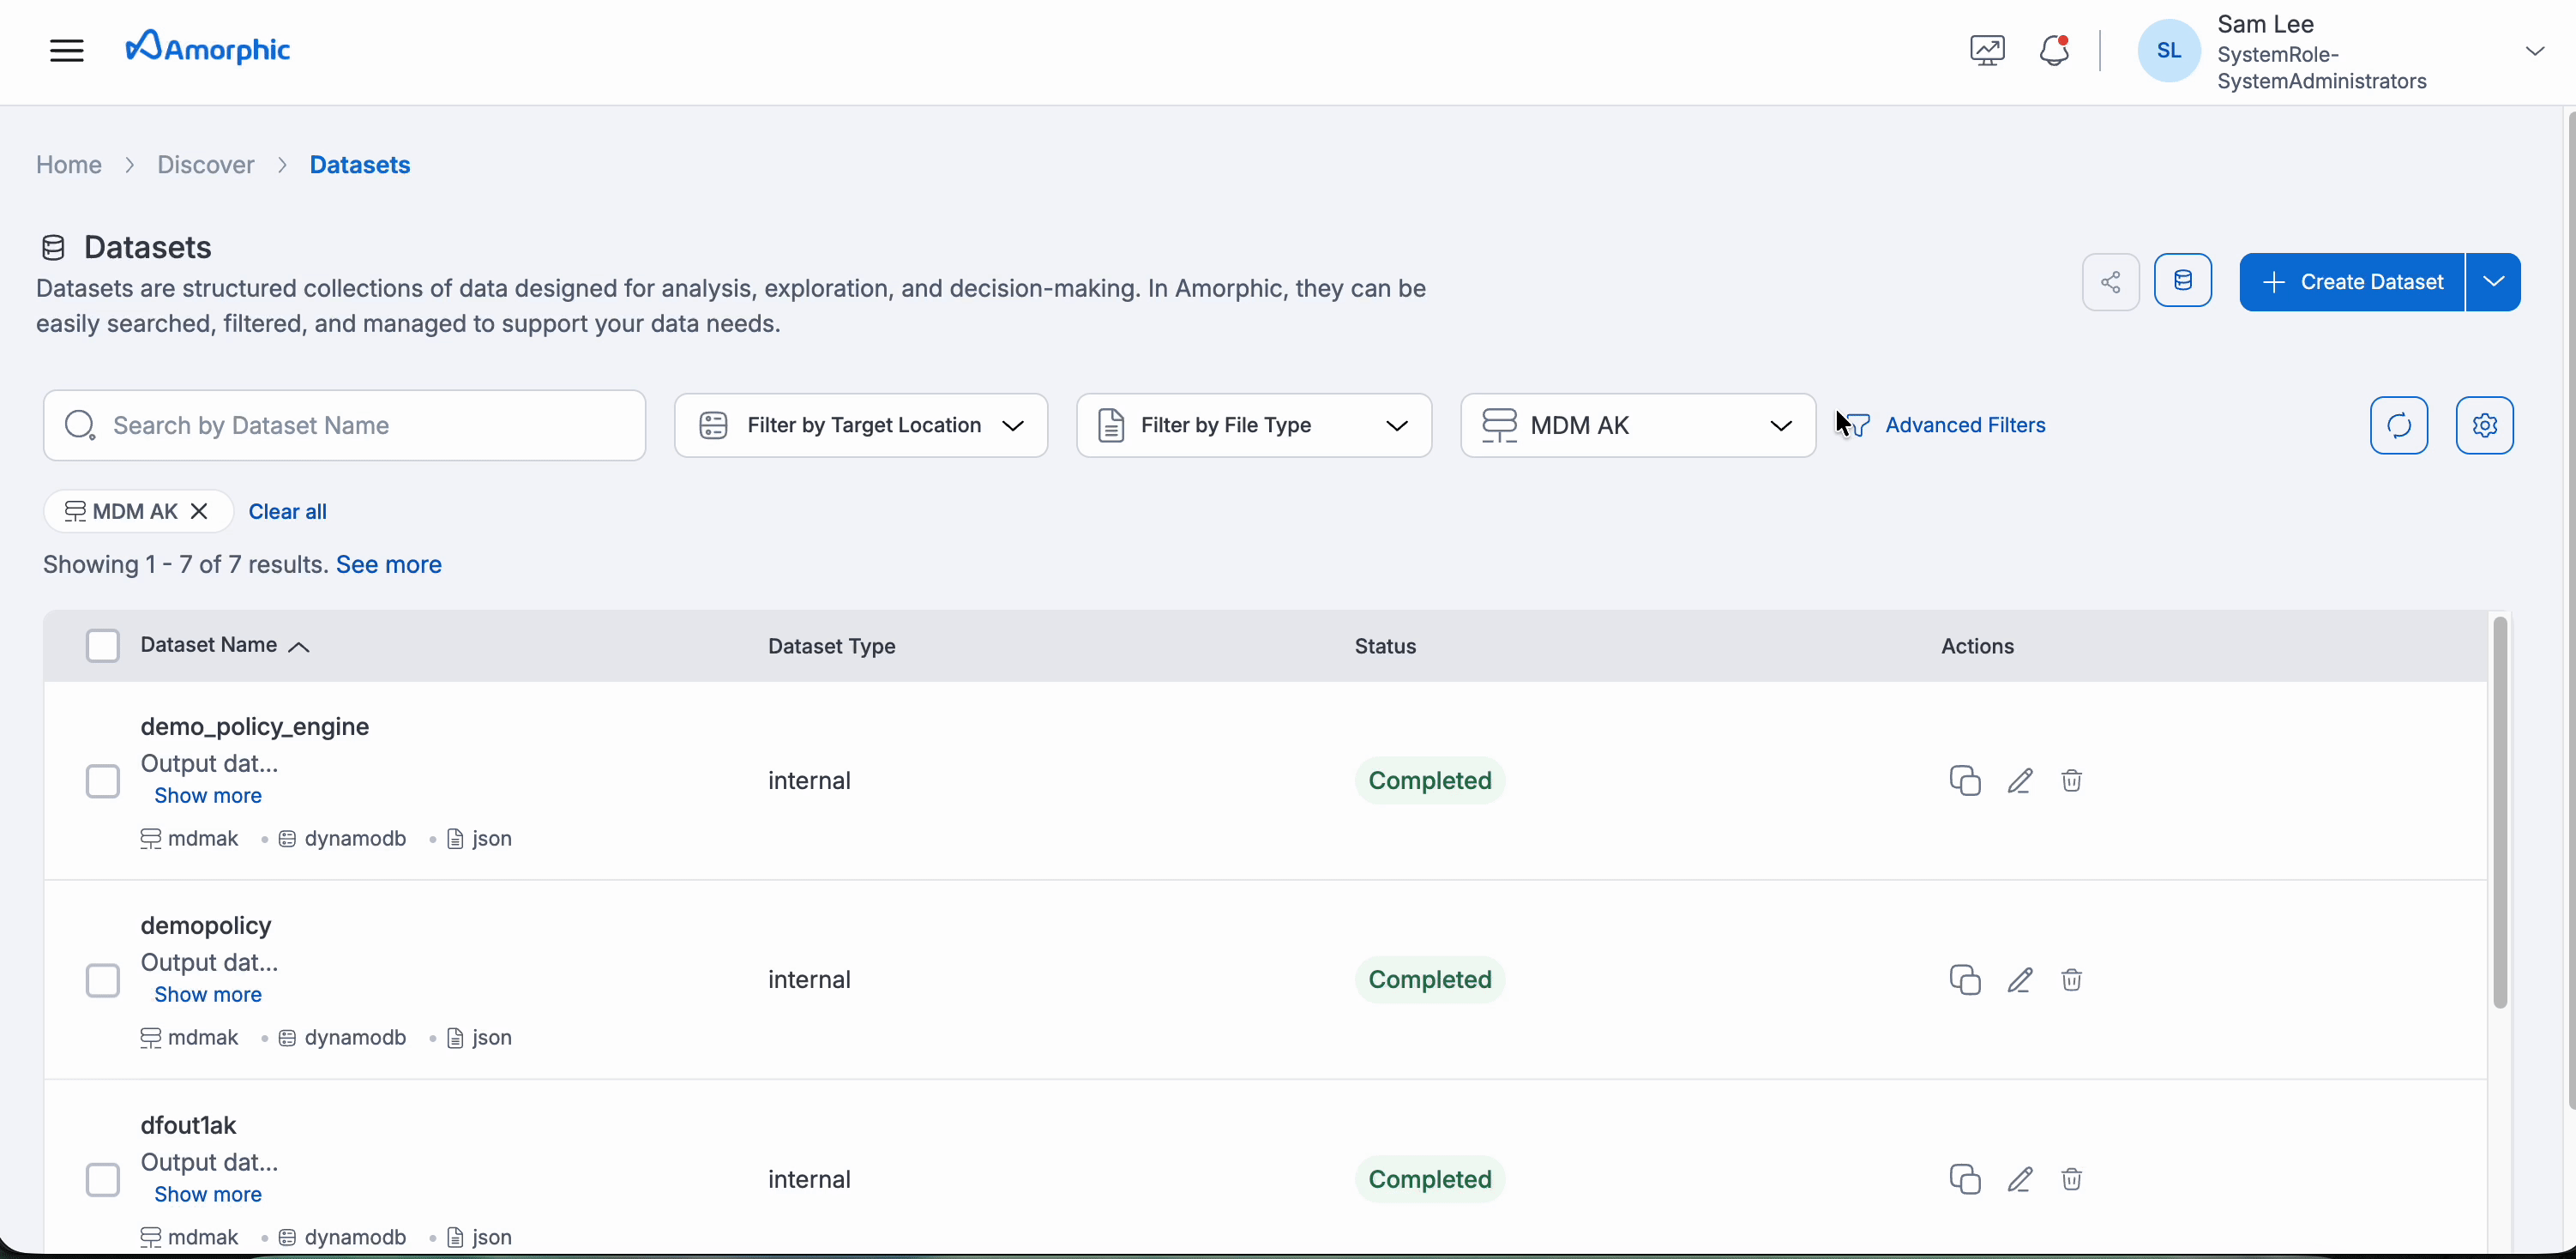
Task: Go to Discover breadcrumb
Action: click(x=206, y=165)
